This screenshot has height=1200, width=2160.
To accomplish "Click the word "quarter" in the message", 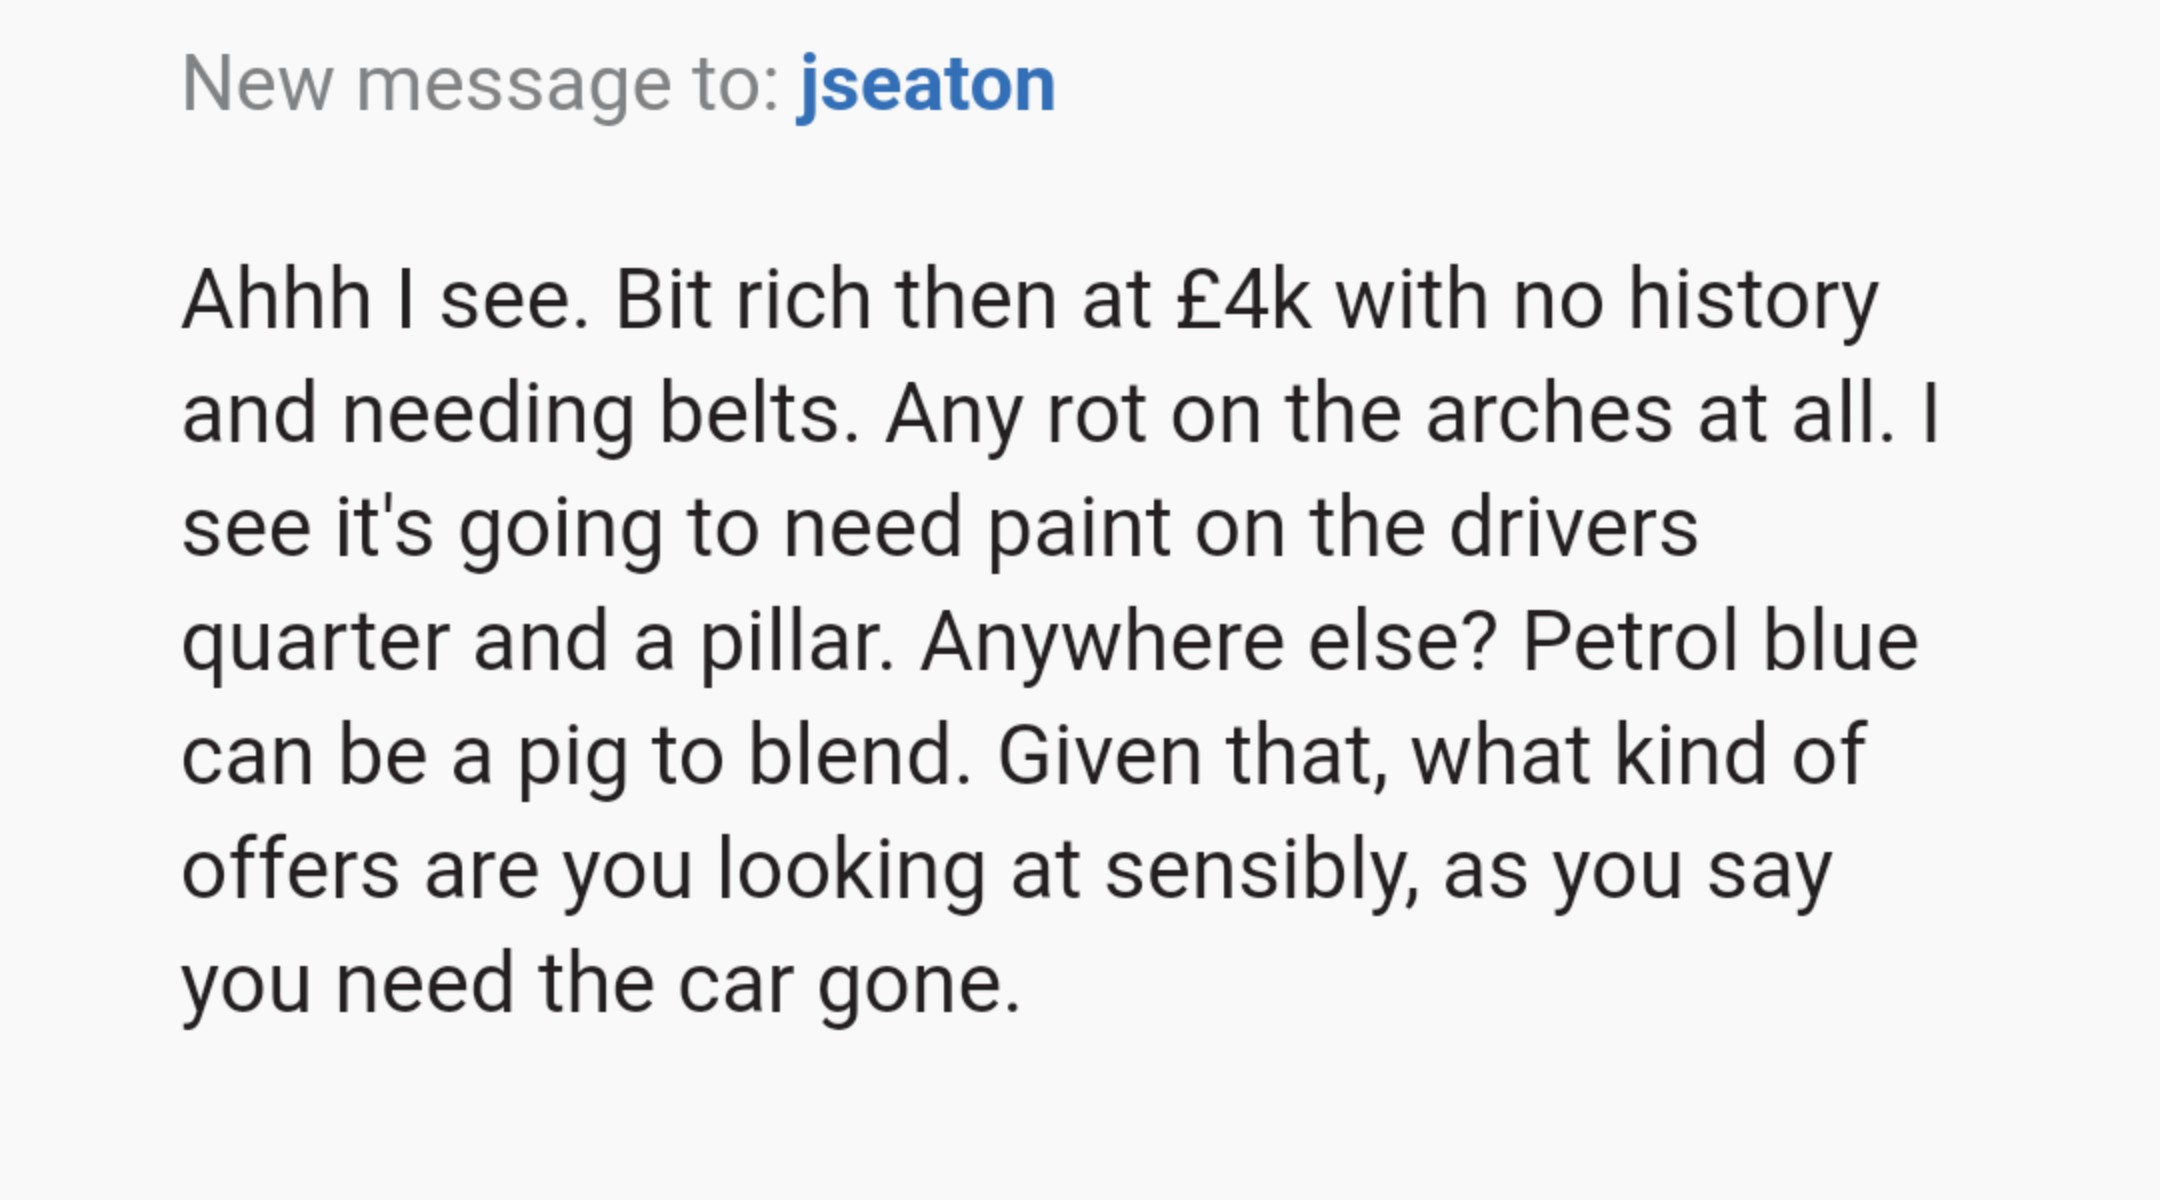I will 315,642.
